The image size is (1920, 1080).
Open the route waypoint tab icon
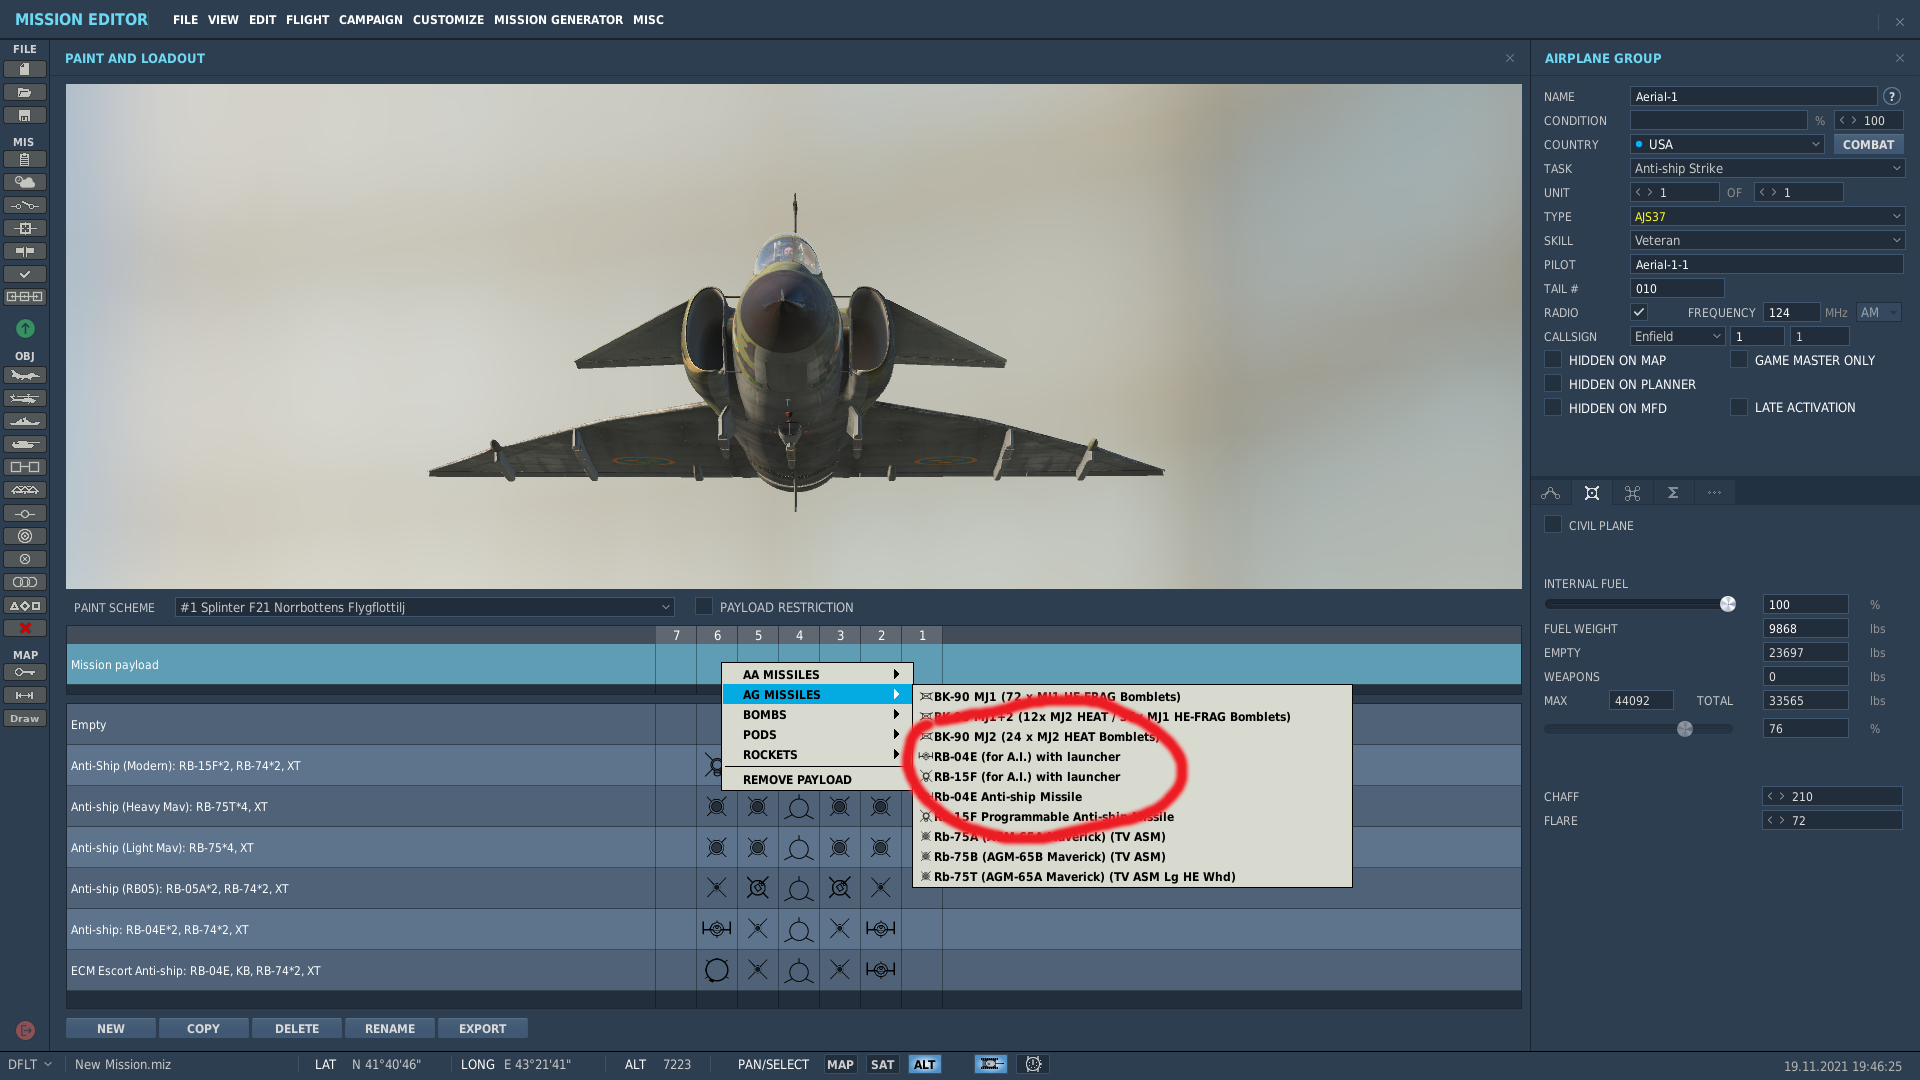pyautogui.click(x=1551, y=493)
